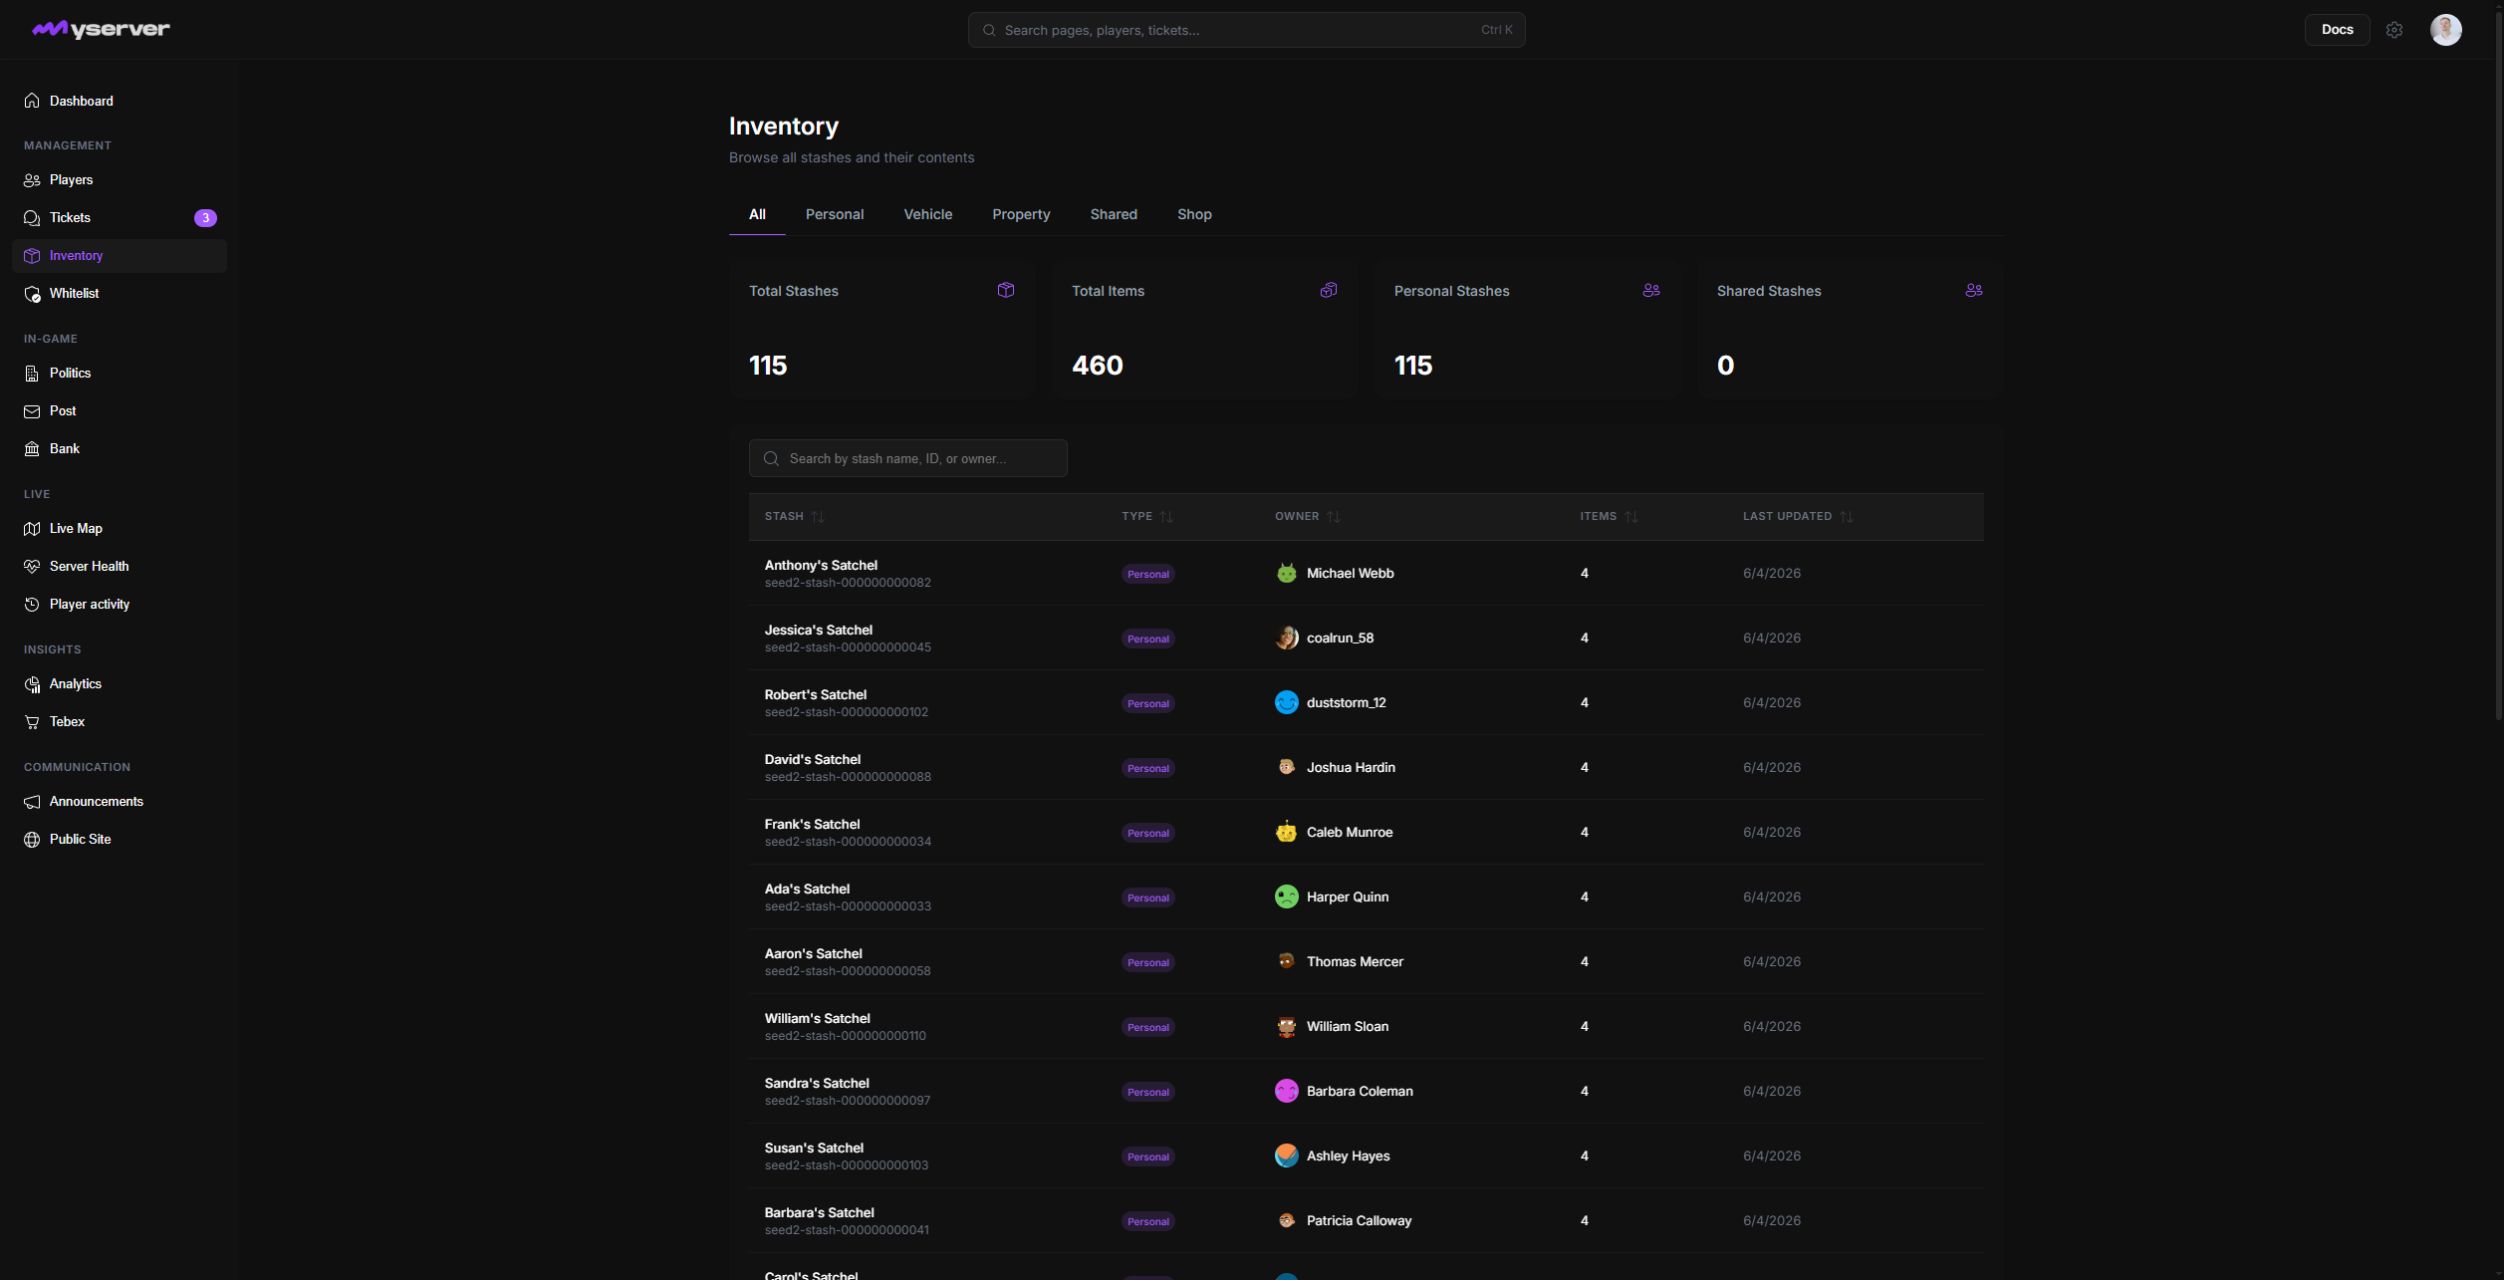The image size is (2504, 1280).
Task: Click the global search pages field
Action: (1246, 30)
